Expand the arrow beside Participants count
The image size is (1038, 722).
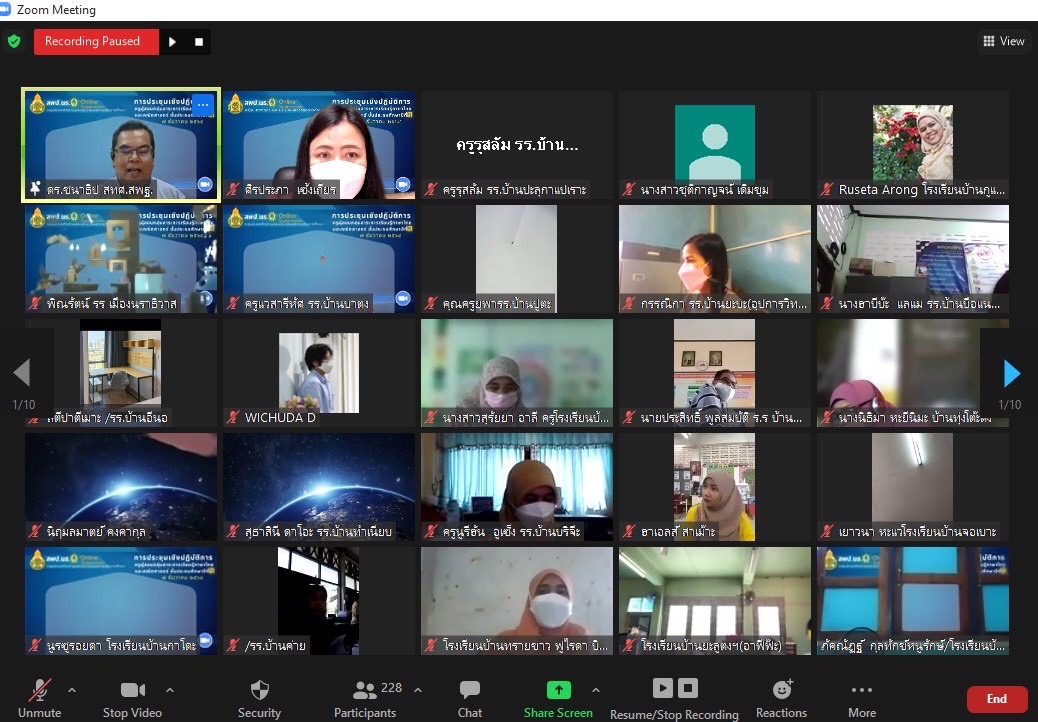click(417, 690)
